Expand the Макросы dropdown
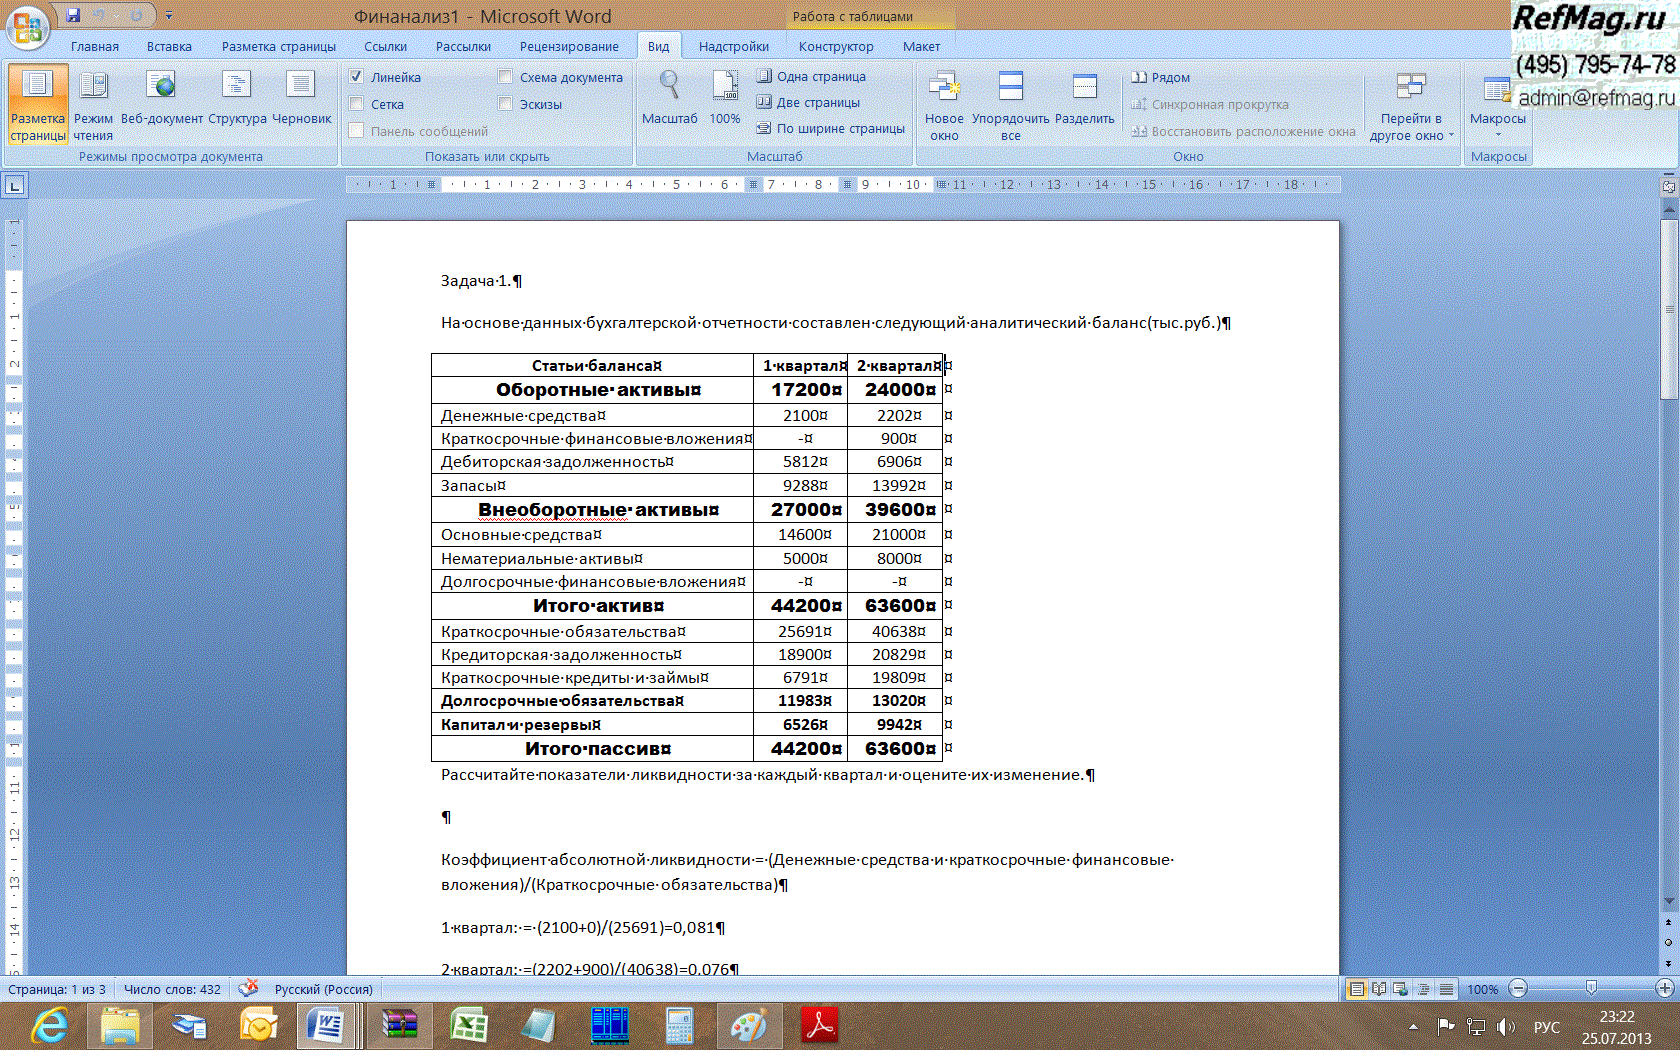 click(x=1497, y=132)
